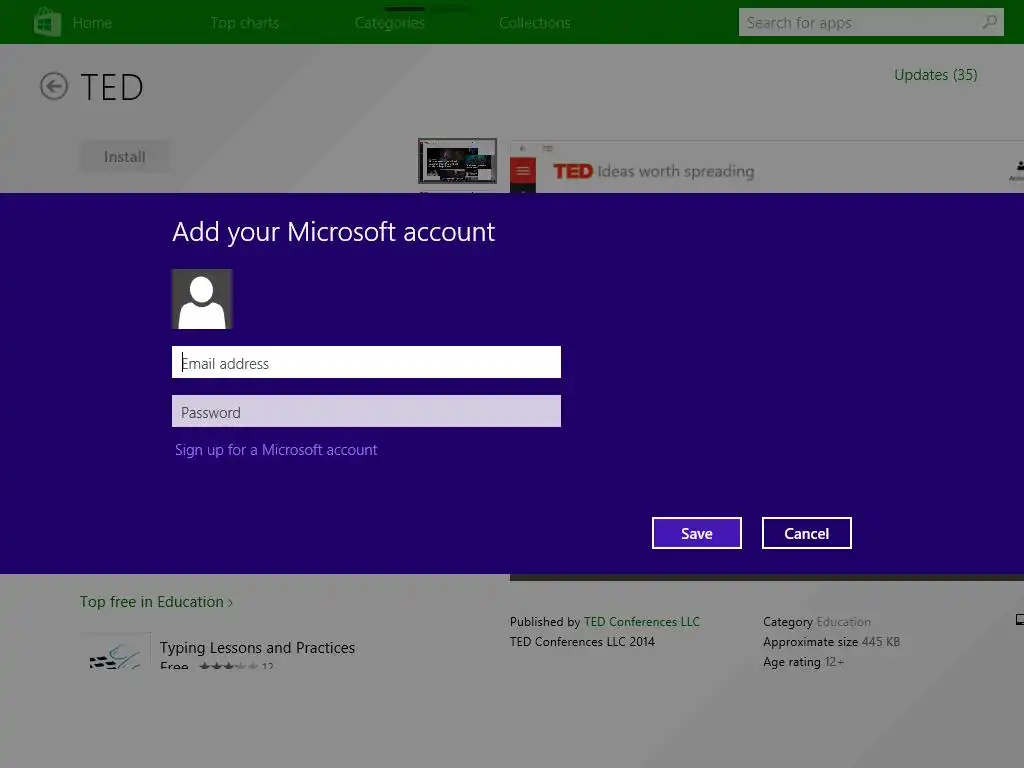
Task: Click the search magnifier icon
Action: tap(990, 22)
